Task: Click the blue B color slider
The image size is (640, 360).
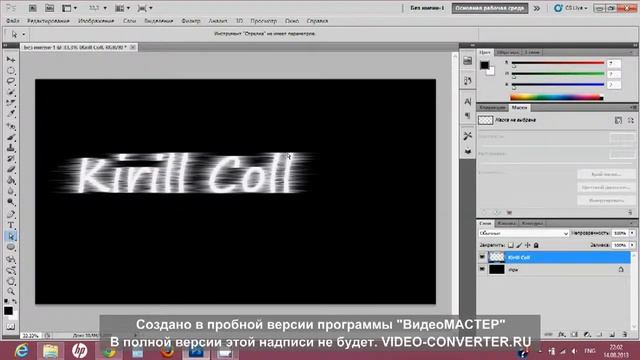Action: pos(558,84)
